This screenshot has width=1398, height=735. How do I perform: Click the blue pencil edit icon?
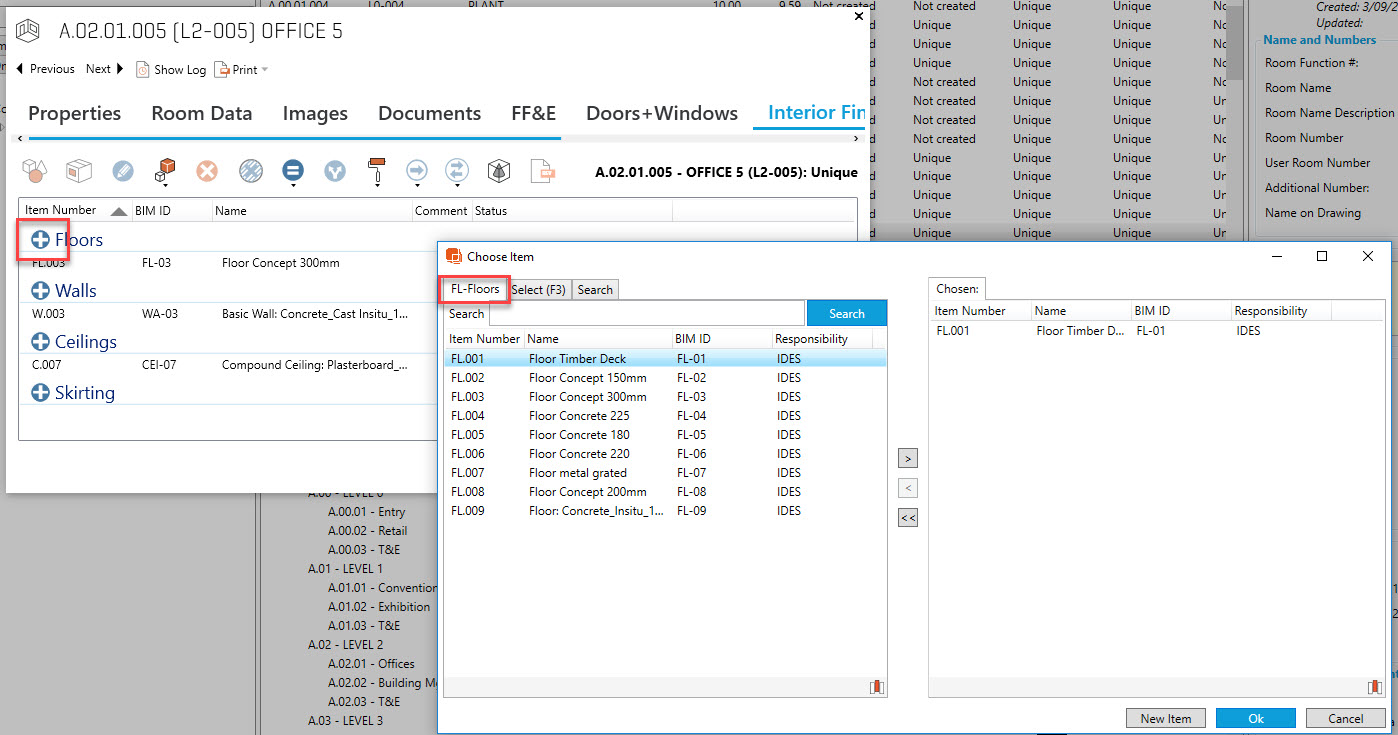(x=123, y=171)
